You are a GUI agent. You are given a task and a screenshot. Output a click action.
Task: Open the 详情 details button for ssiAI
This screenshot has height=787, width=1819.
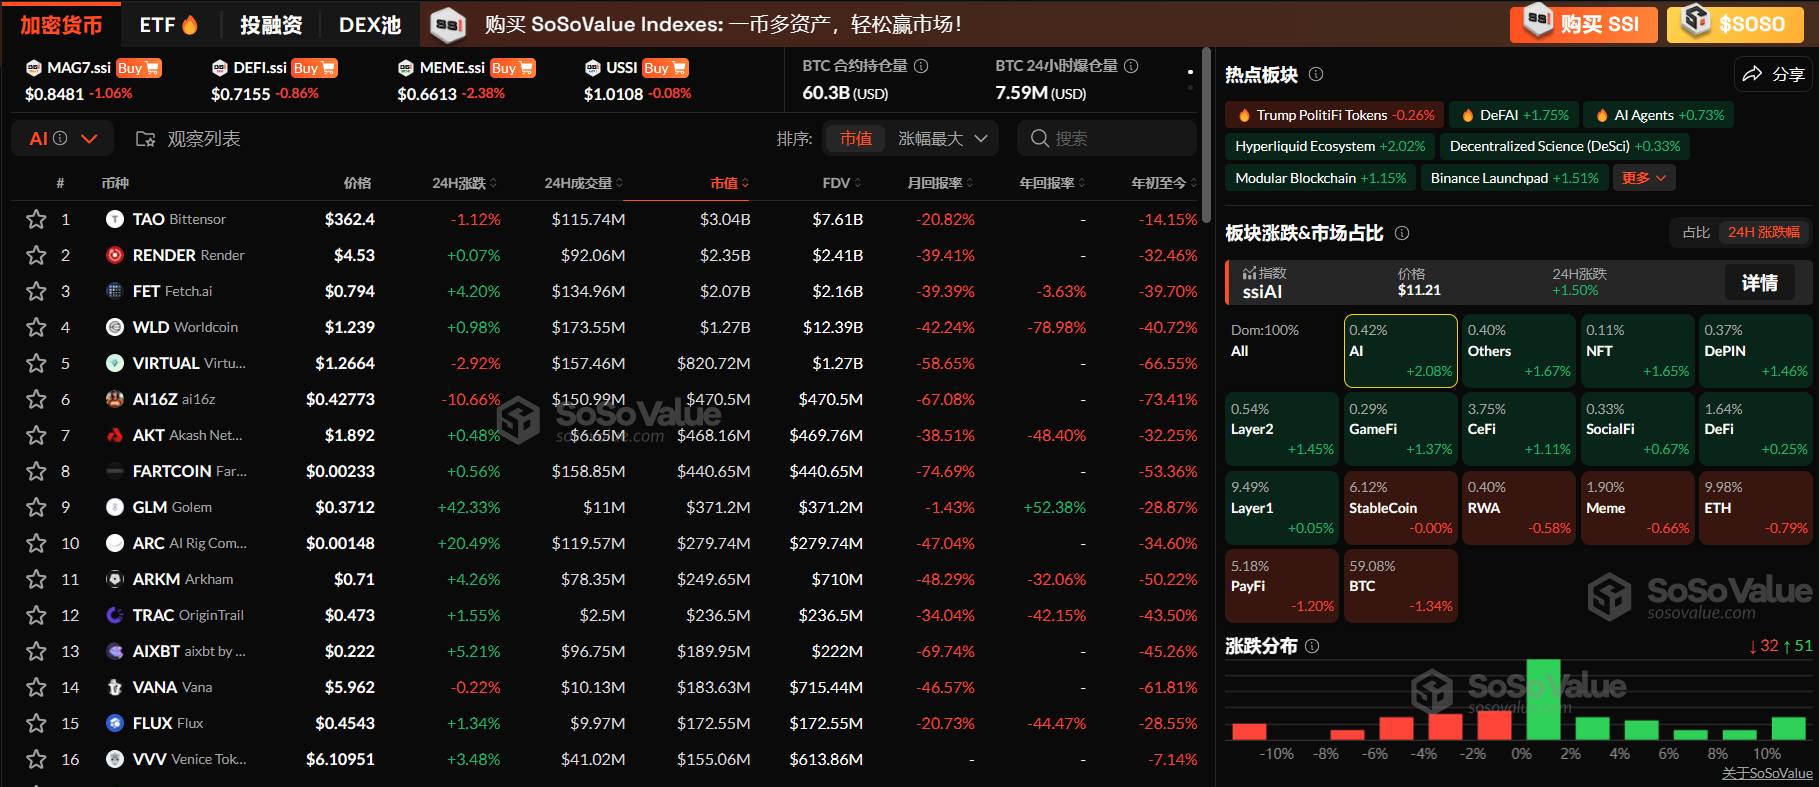pyautogui.click(x=1760, y=283)
